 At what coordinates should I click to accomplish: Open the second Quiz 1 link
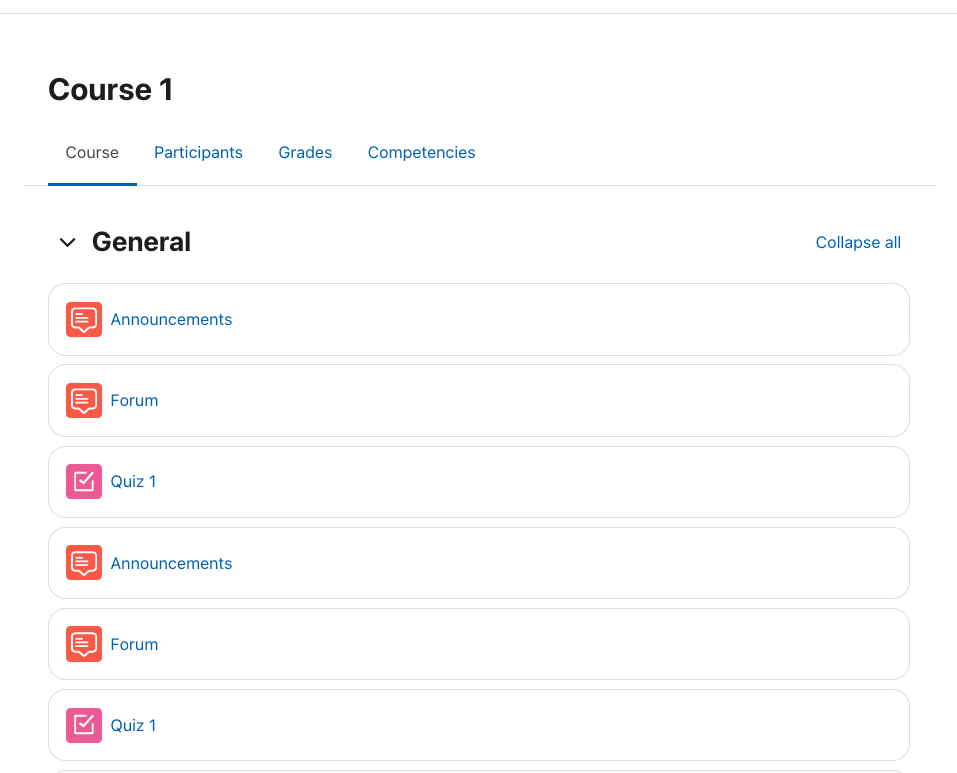133,725
